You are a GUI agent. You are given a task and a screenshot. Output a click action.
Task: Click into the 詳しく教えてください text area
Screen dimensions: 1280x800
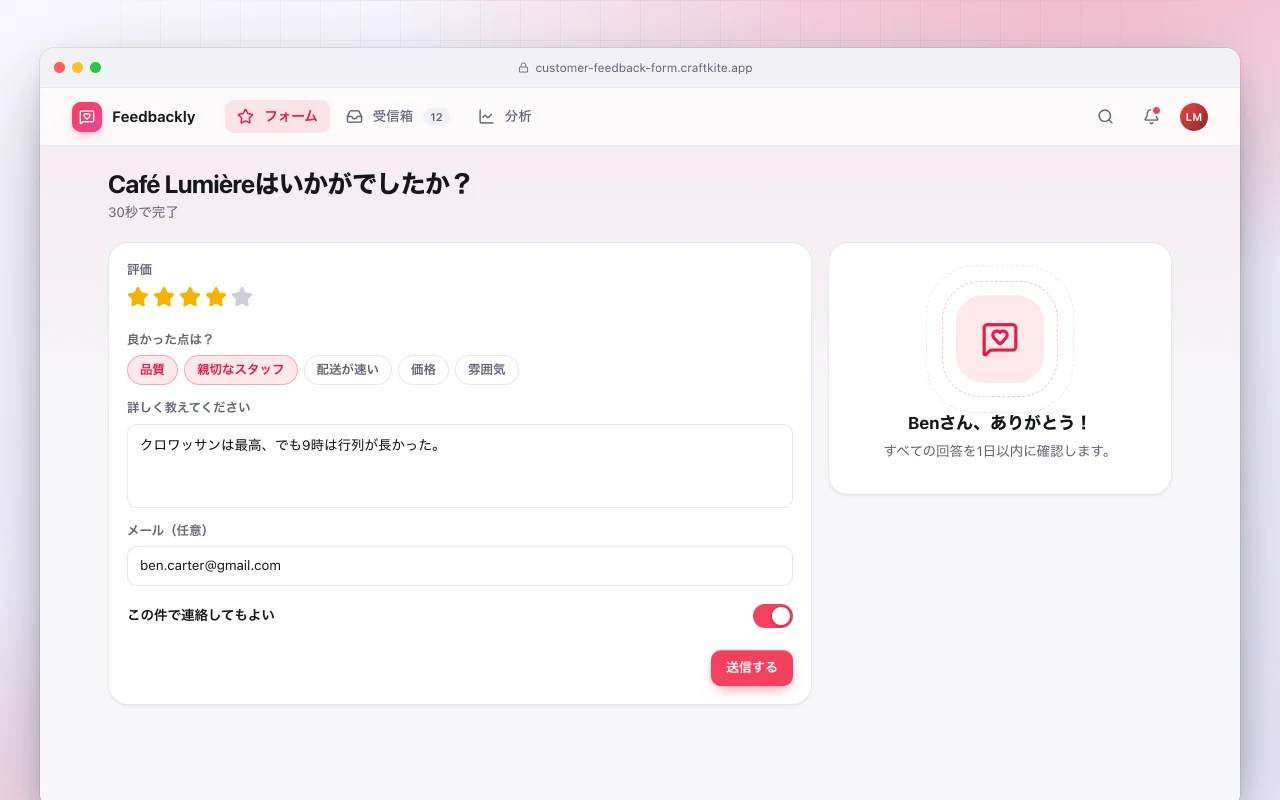[x=460, y=466]
